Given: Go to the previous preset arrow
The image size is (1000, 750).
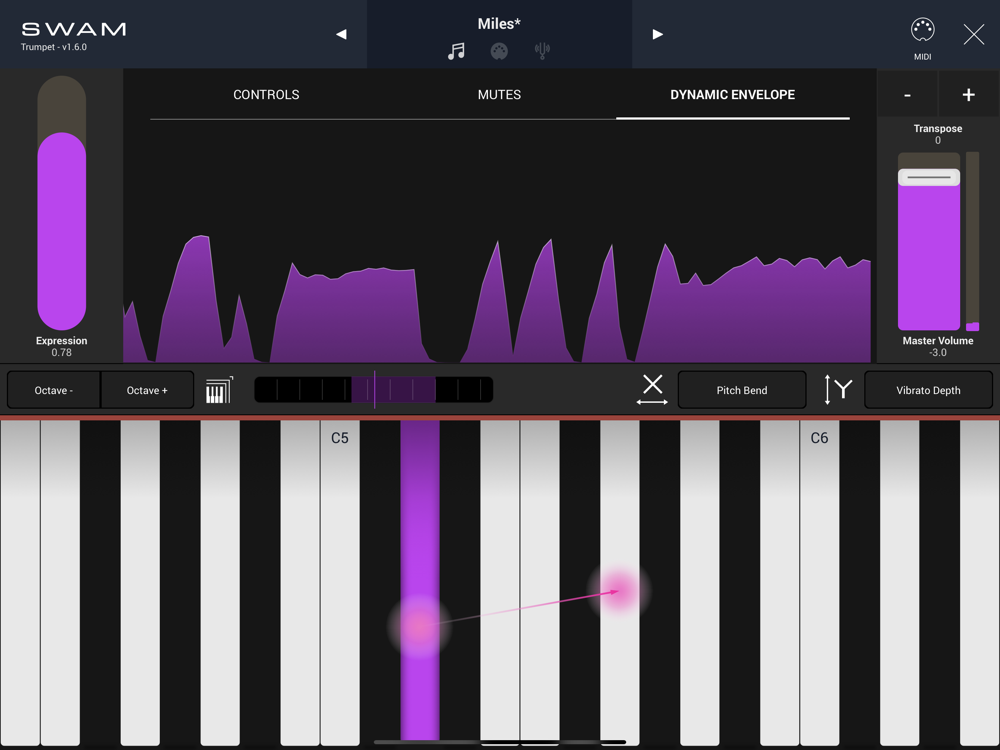Looking at the screenshot, I should pyautogui.click(x=341, y=34).
